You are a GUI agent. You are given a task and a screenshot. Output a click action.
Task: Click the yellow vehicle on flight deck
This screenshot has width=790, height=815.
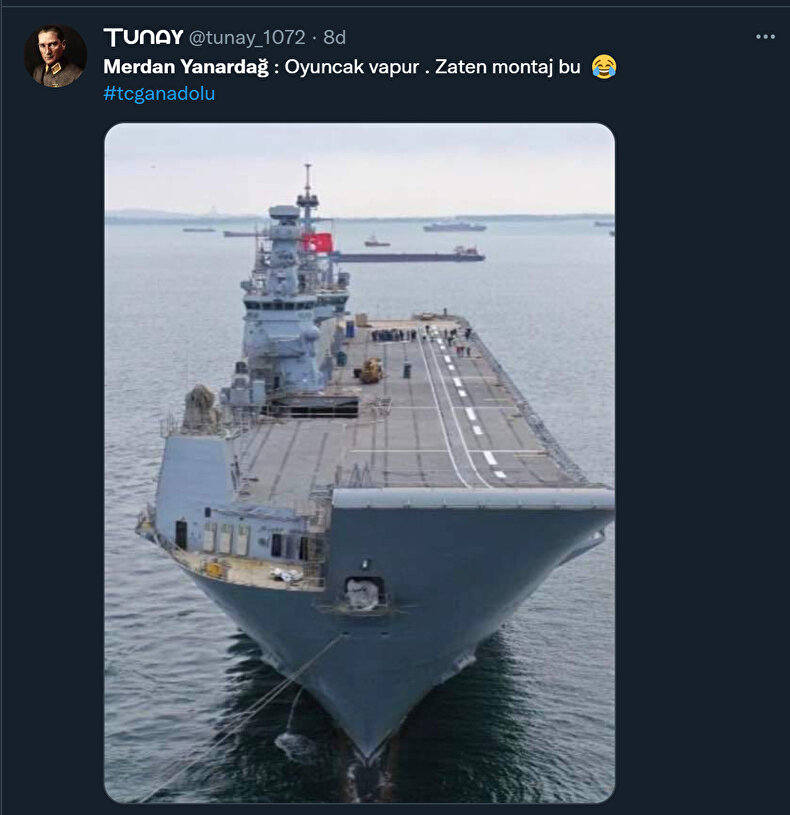[x=371, y=371]
